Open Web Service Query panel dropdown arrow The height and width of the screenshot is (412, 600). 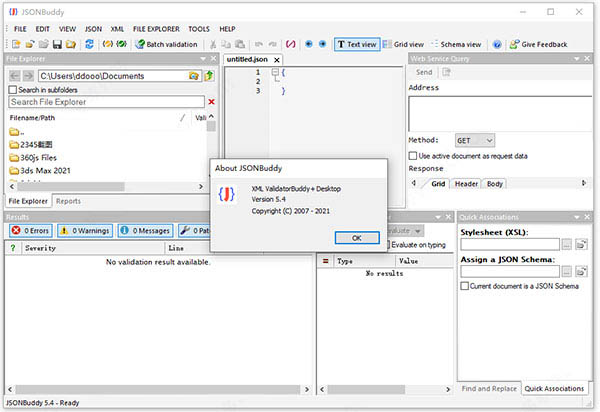click(x=577, y=59)
